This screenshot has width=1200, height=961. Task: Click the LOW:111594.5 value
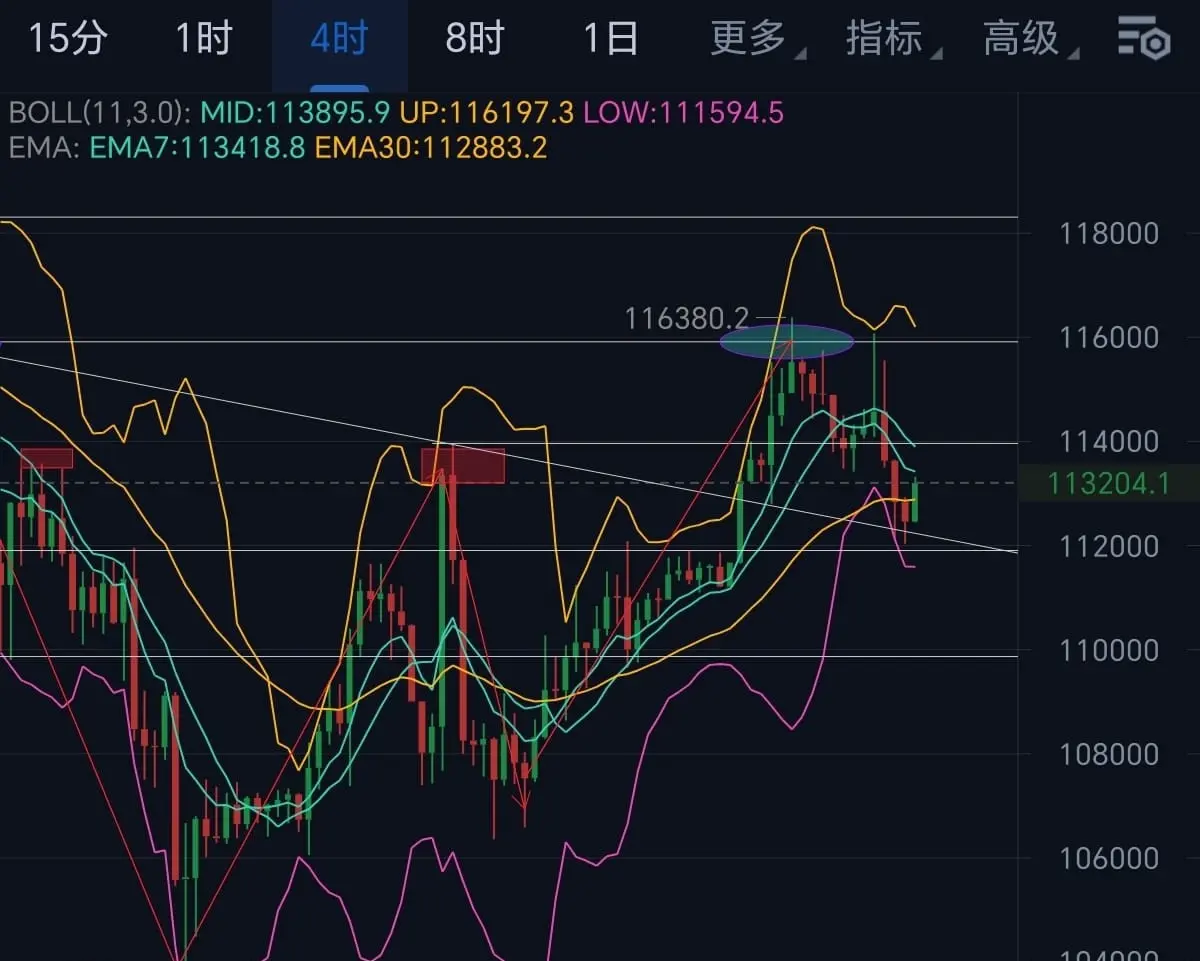[683, 112]
